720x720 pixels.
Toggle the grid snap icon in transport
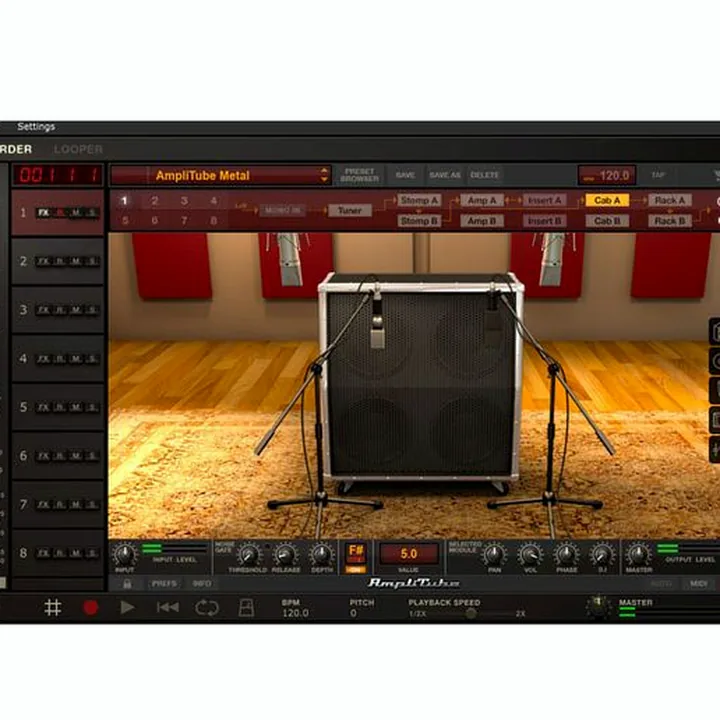[x=53, y=608]
